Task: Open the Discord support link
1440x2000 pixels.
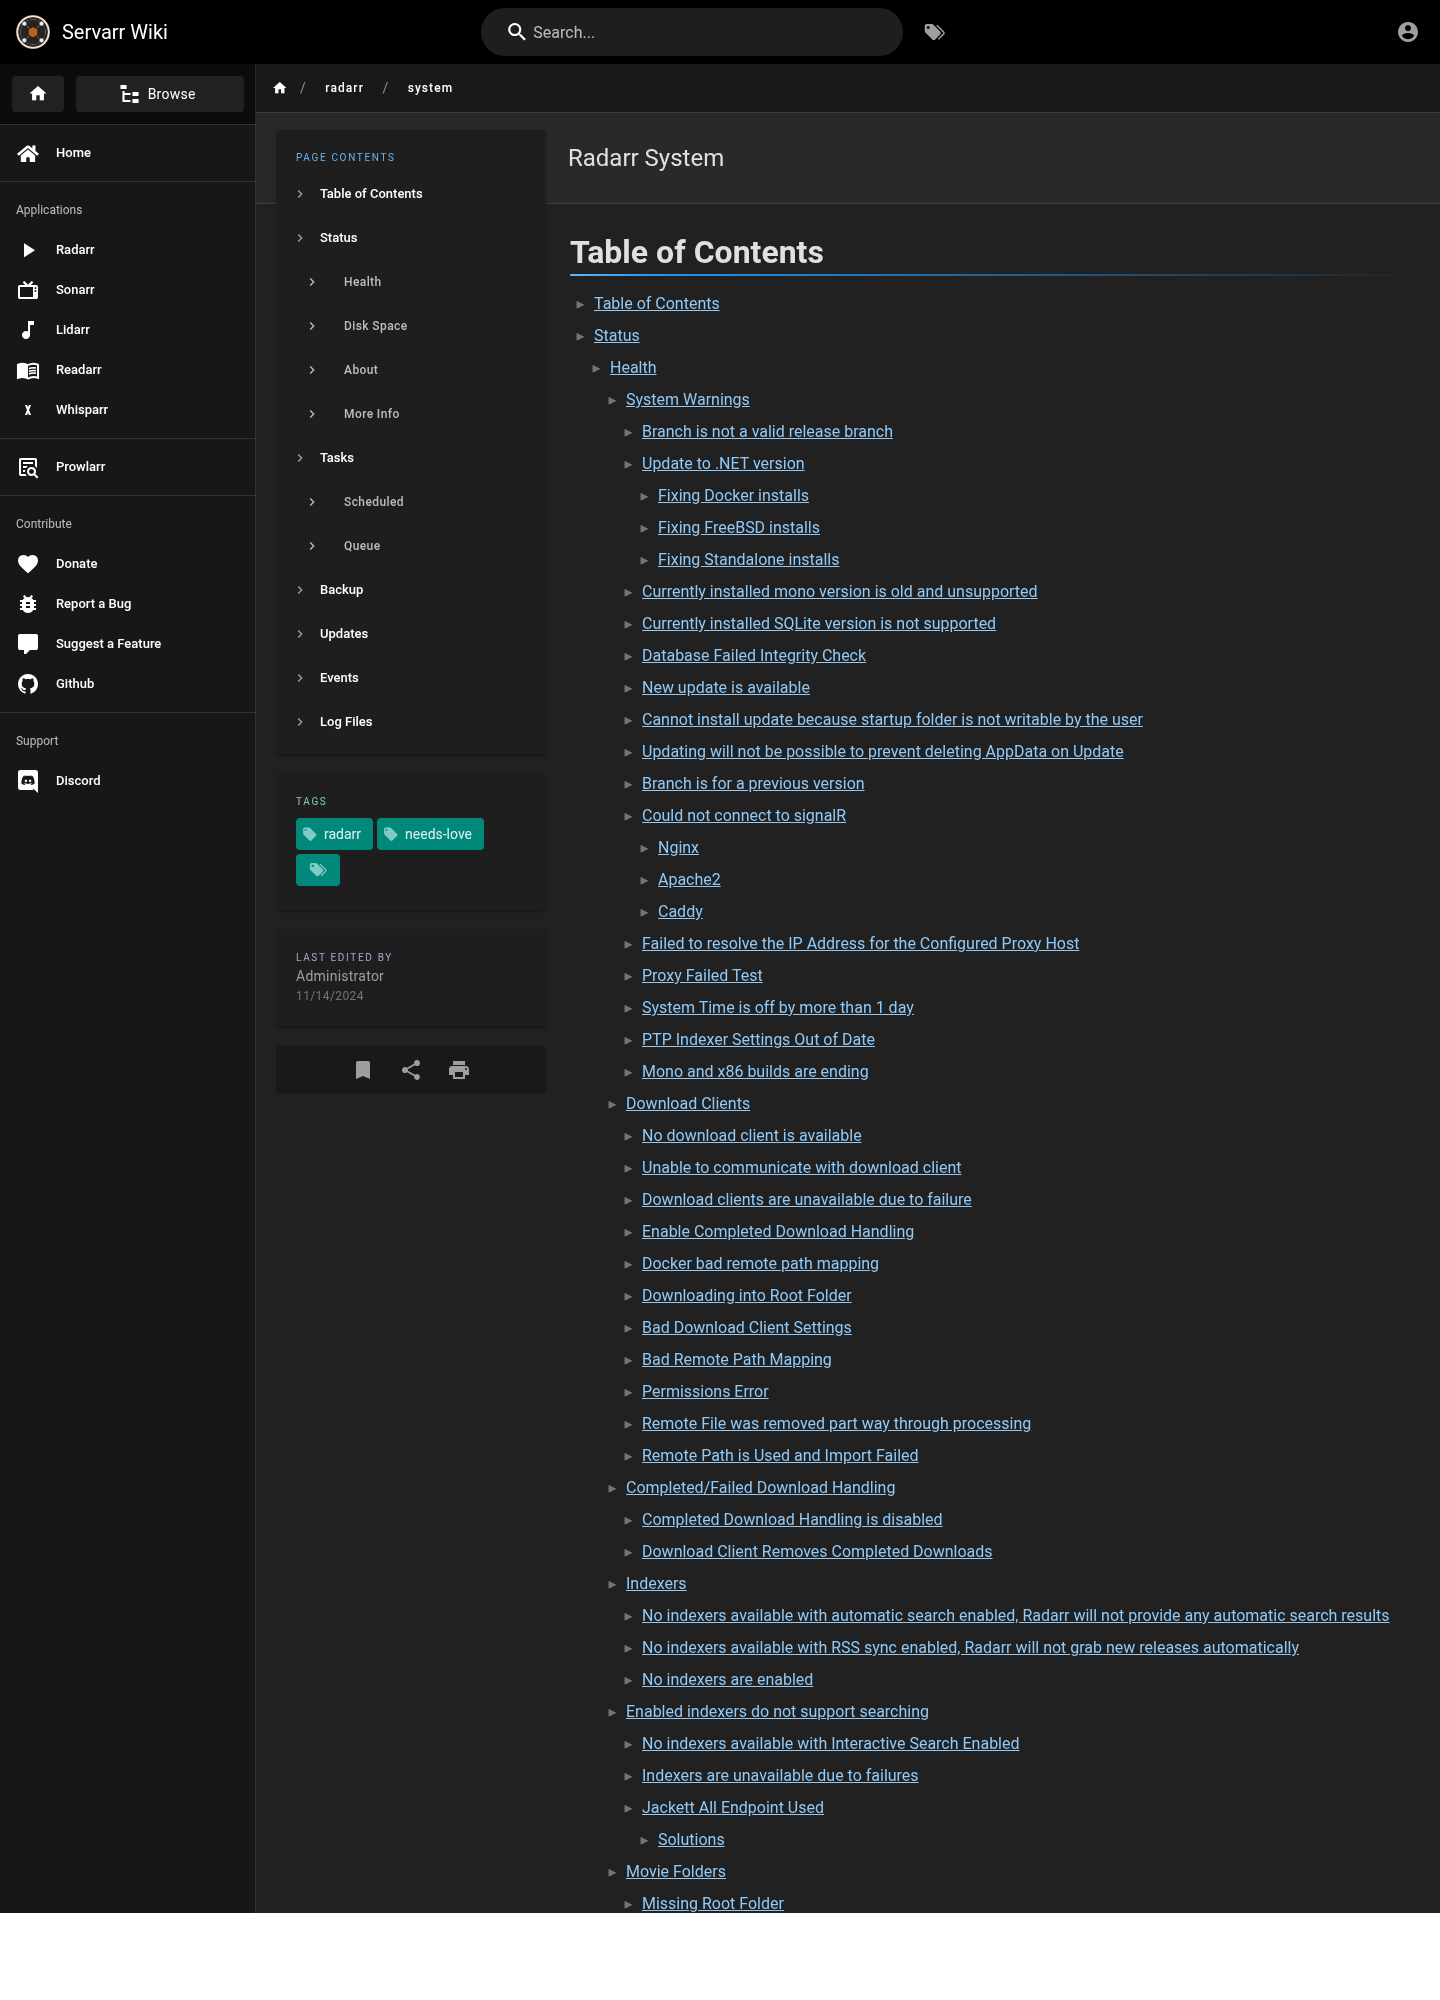Action: click(127, 781)
